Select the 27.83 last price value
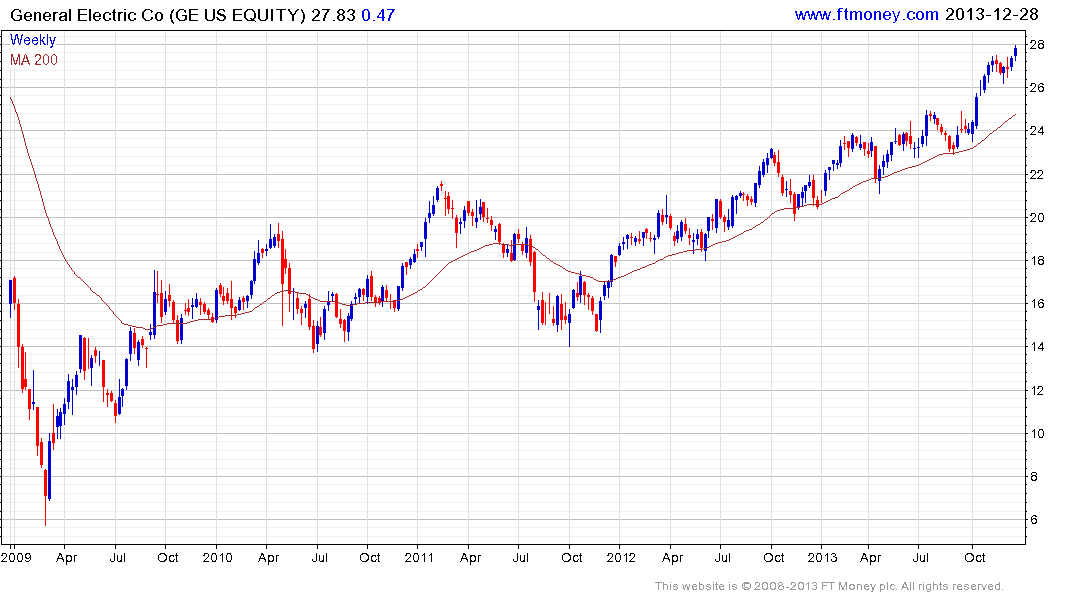 [x=333, y=15]
